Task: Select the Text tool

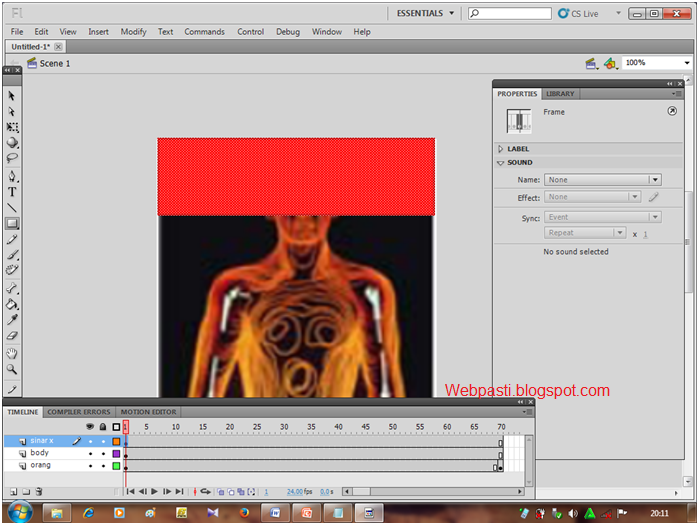Action: 12,192
